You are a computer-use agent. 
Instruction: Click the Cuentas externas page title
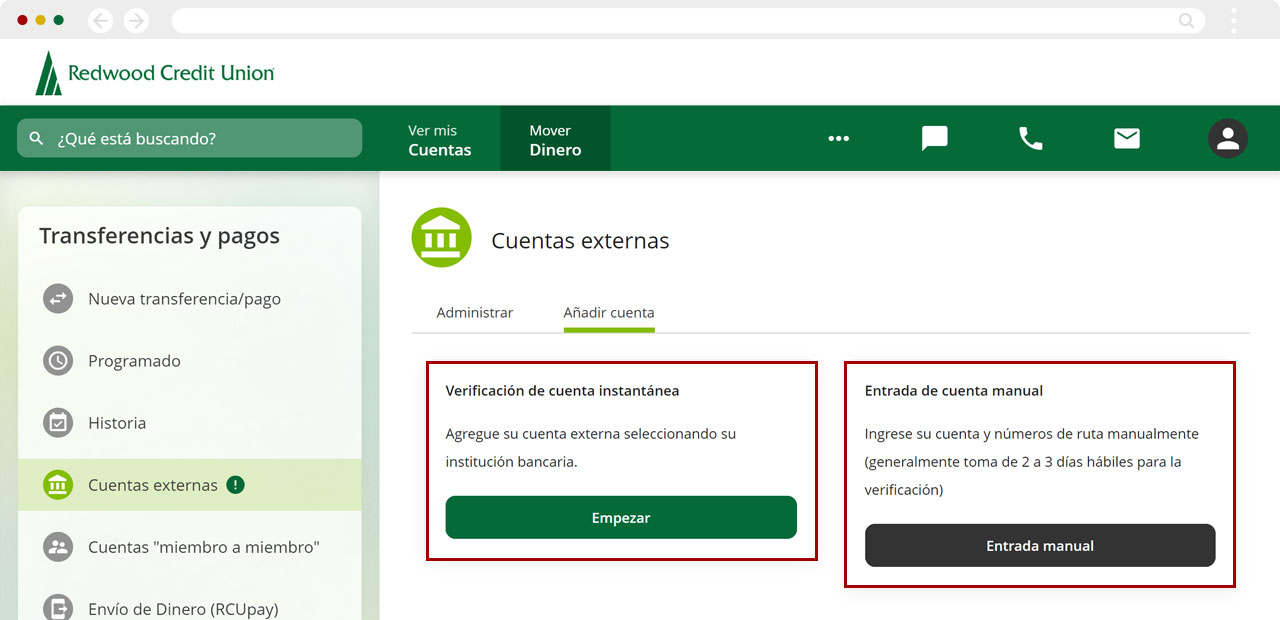click(580, 241)
